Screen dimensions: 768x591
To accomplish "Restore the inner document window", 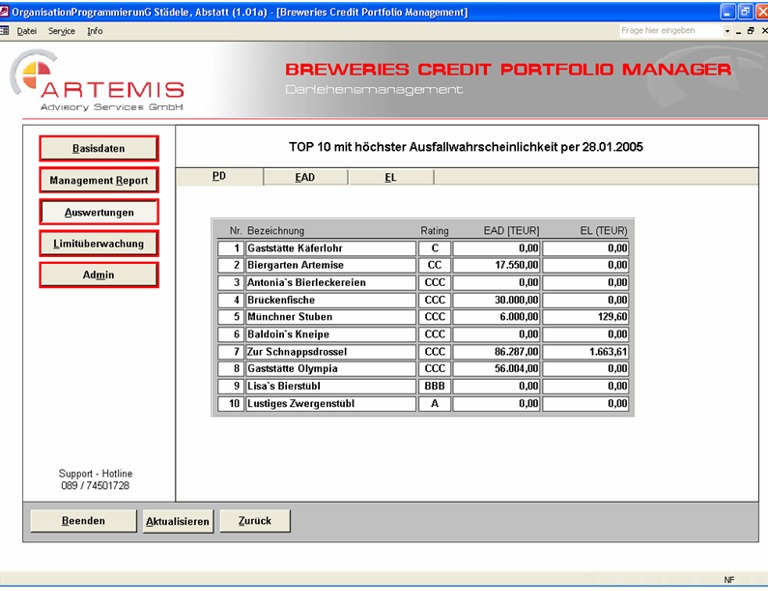I will tap(750, 31).
